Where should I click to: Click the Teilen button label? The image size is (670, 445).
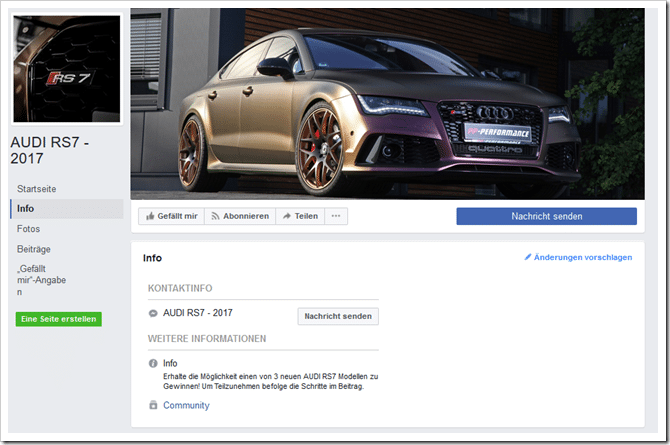306,216
